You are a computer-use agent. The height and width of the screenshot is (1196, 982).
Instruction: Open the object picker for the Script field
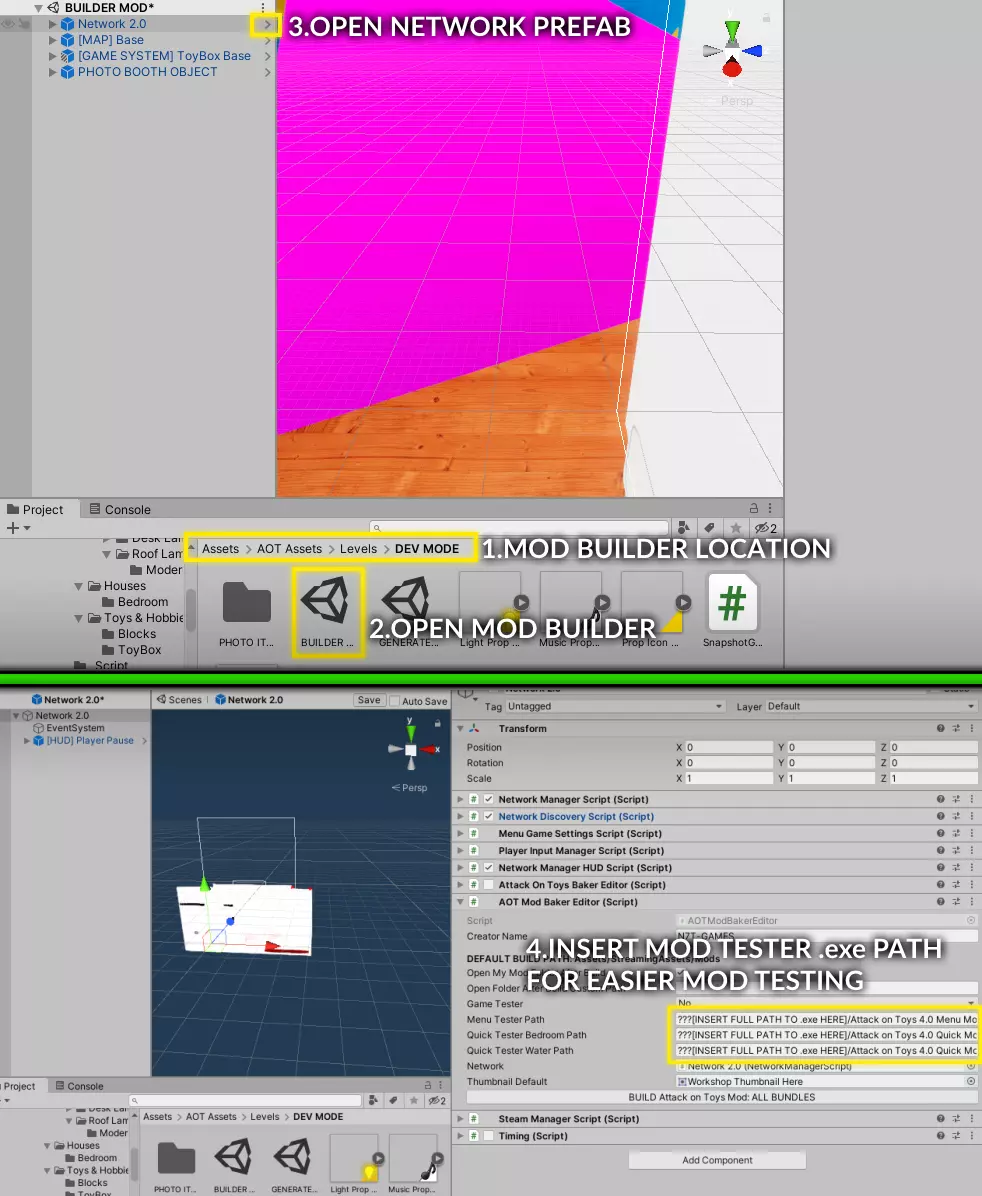point(971,921)
